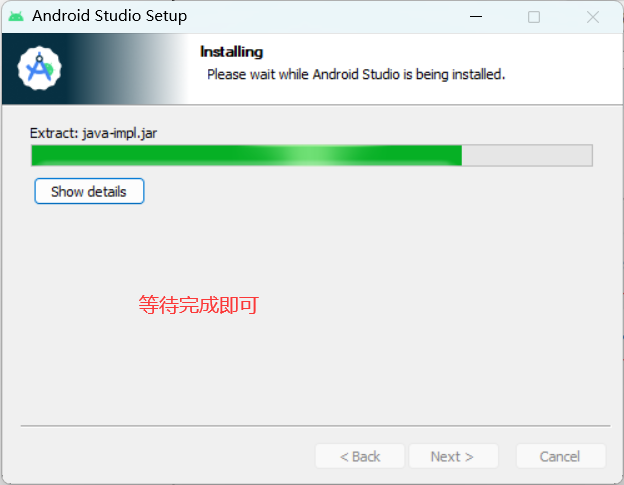Image resolution: width=624 pixels, height=485 pixels.
Task: Click the grey unfilled part of progress bar
Action: pos(527,156)
